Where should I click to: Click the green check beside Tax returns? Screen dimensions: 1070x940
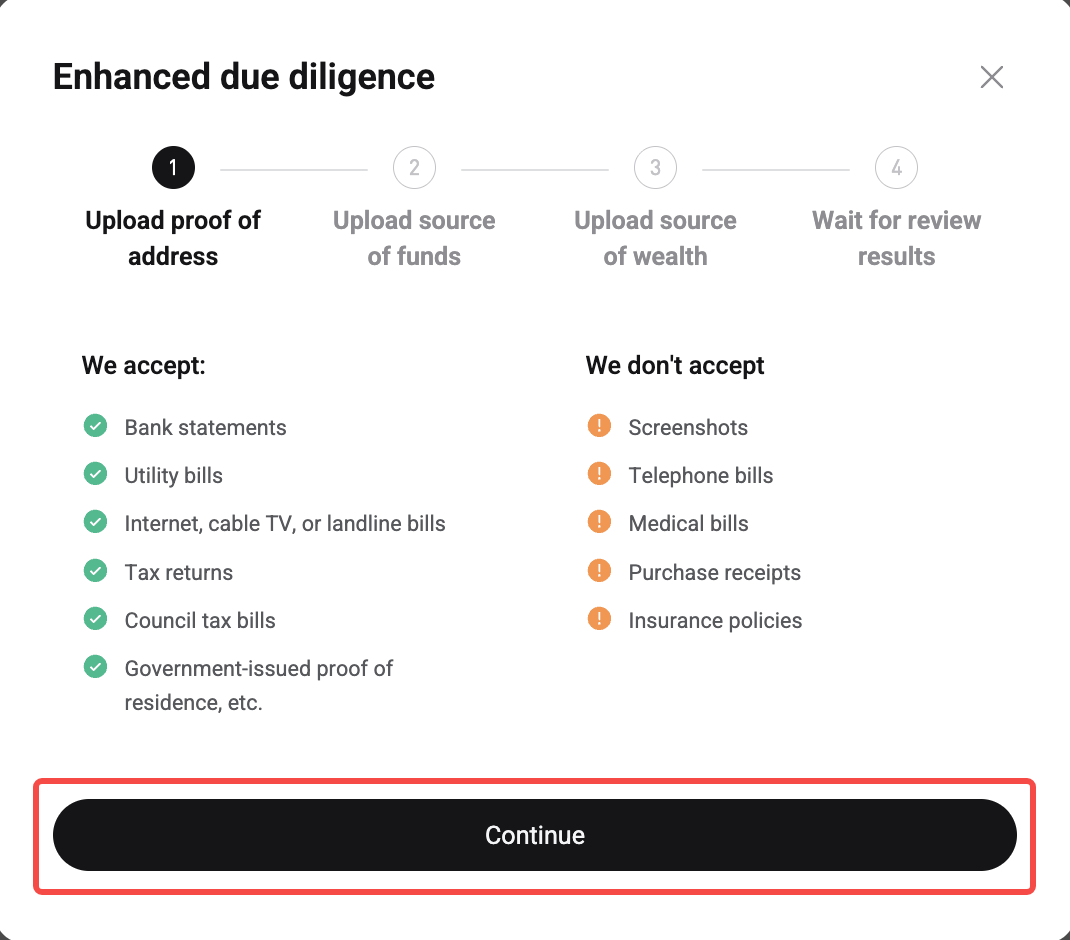click(95, 570)
